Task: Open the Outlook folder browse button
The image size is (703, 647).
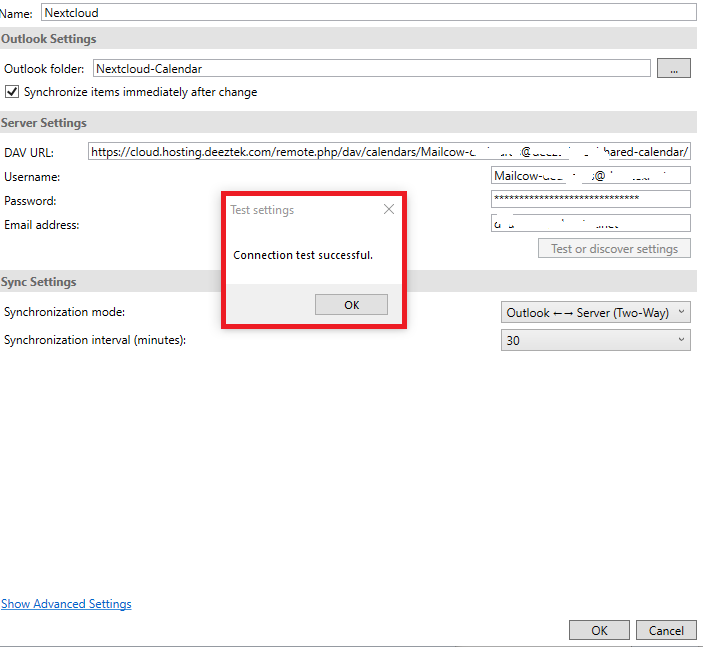Action: coord(673,69)
